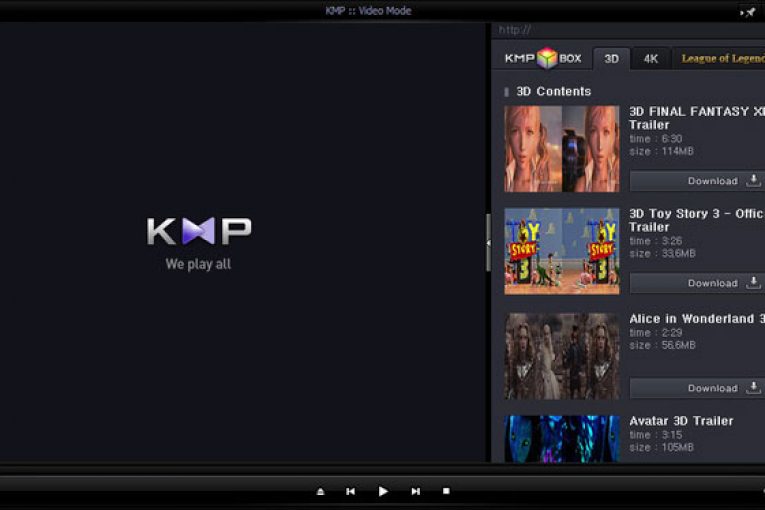The width and height of the screenshot is (765, 510).
Task: Open the Avatar 3D trailer thumbnail
Action: point(562,438)
